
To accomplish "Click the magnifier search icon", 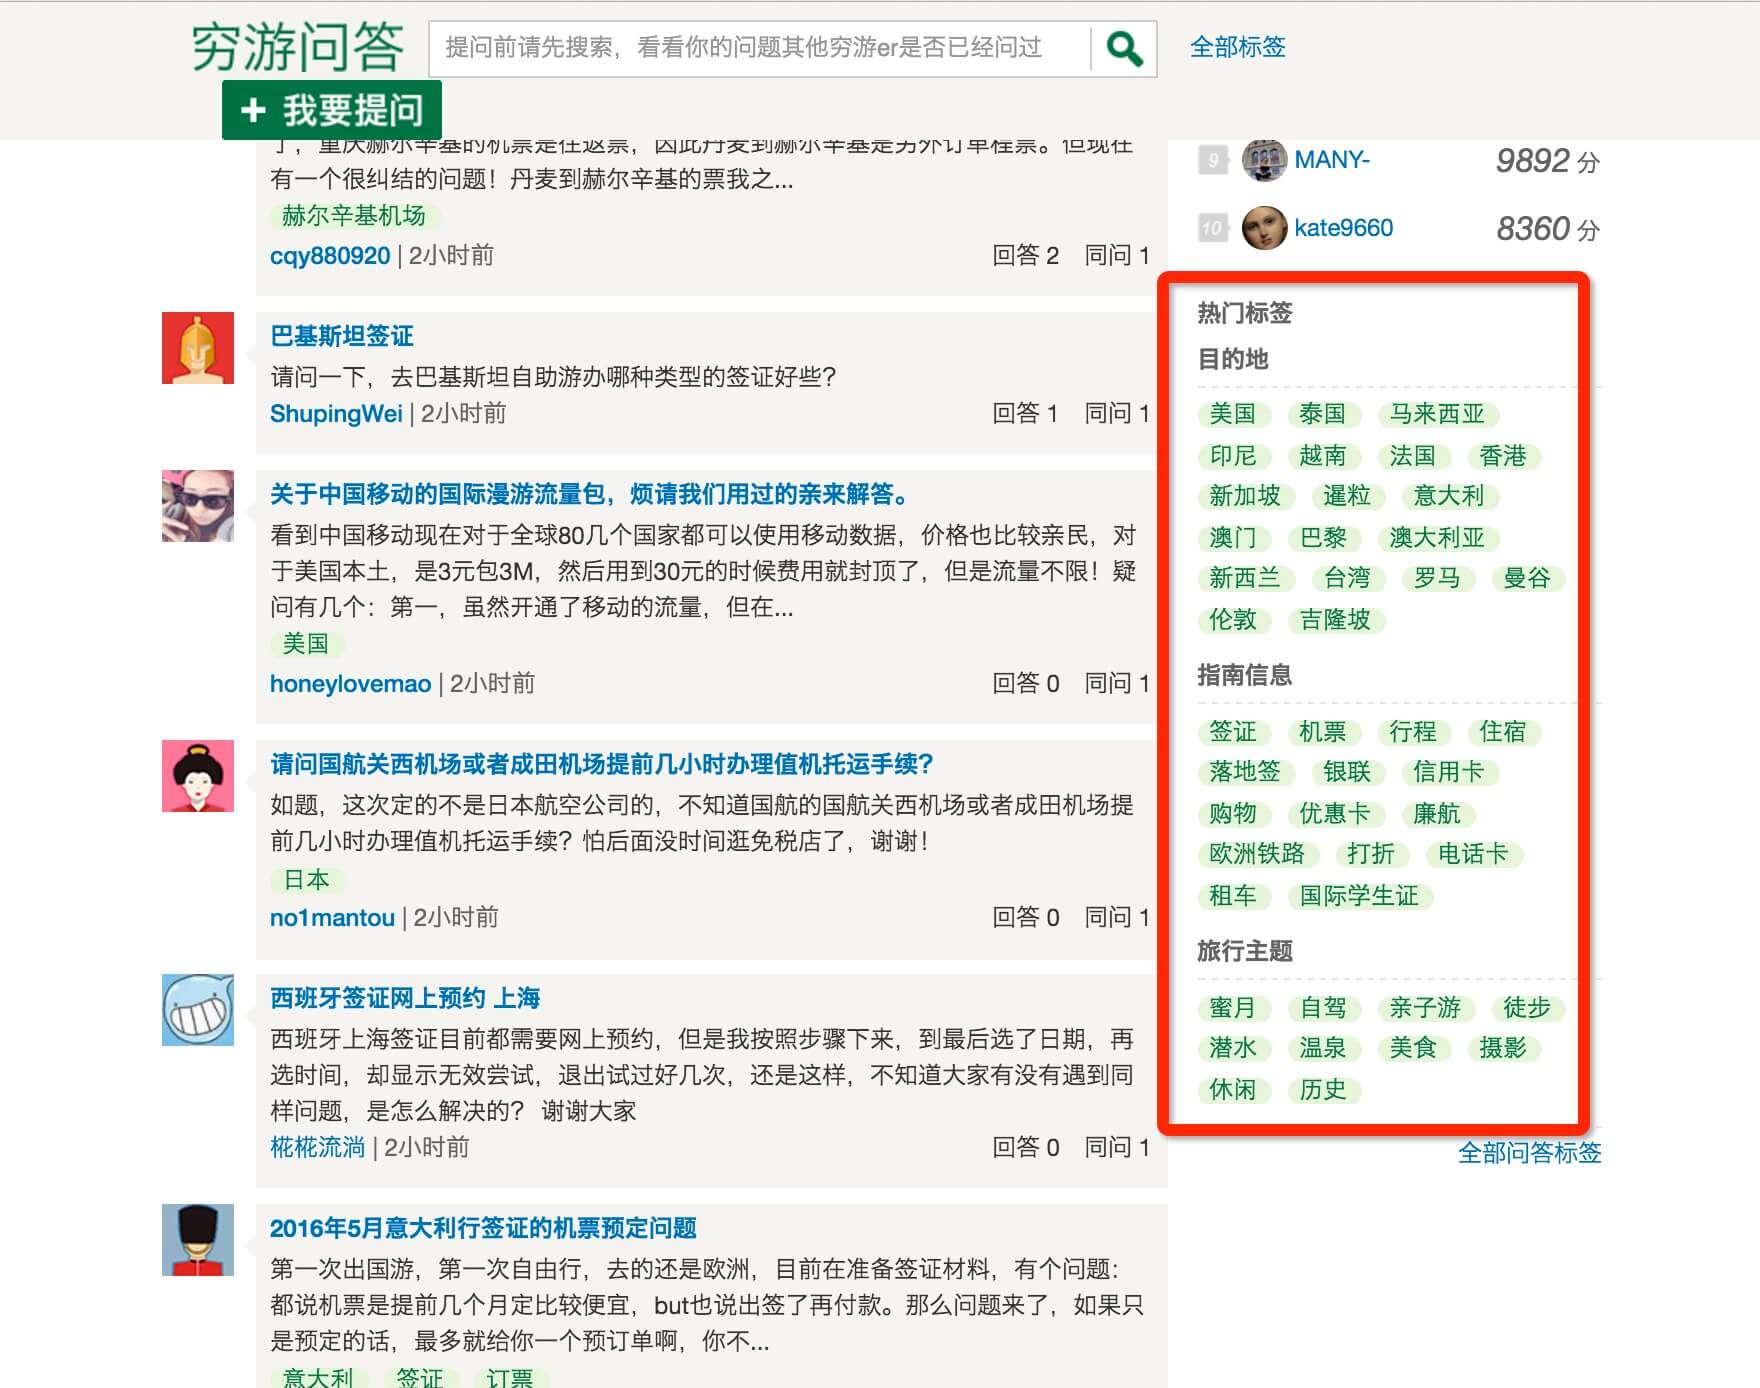I will tap(1124, 49).
